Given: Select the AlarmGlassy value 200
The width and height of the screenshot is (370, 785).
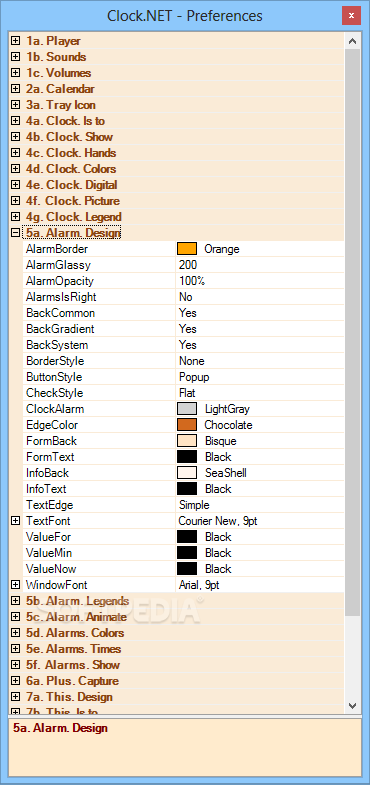Looking at the screenshot, I should 188,265.
